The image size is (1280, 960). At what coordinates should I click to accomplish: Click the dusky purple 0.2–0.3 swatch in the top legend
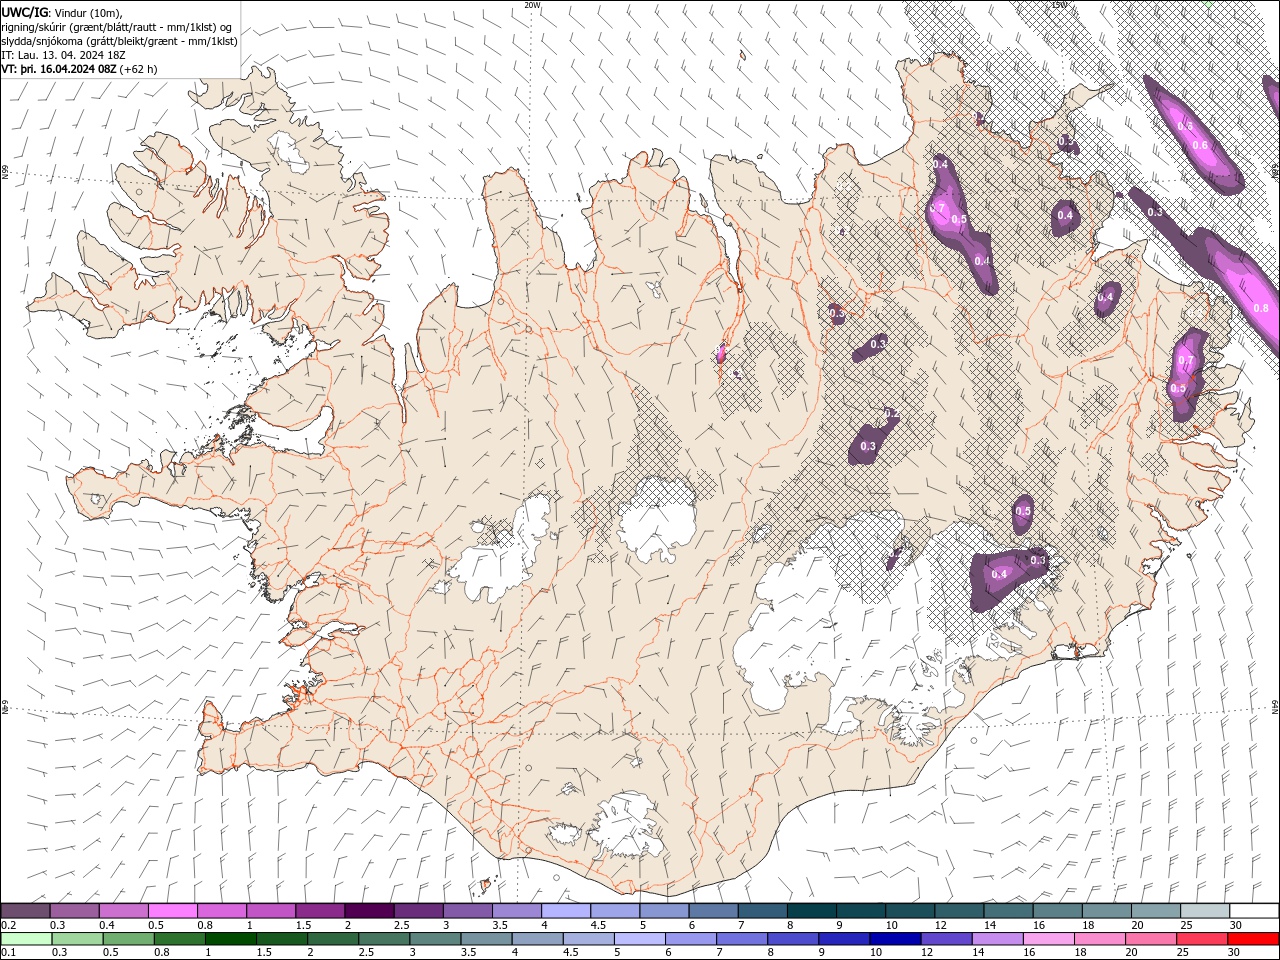tap(26, 911)
